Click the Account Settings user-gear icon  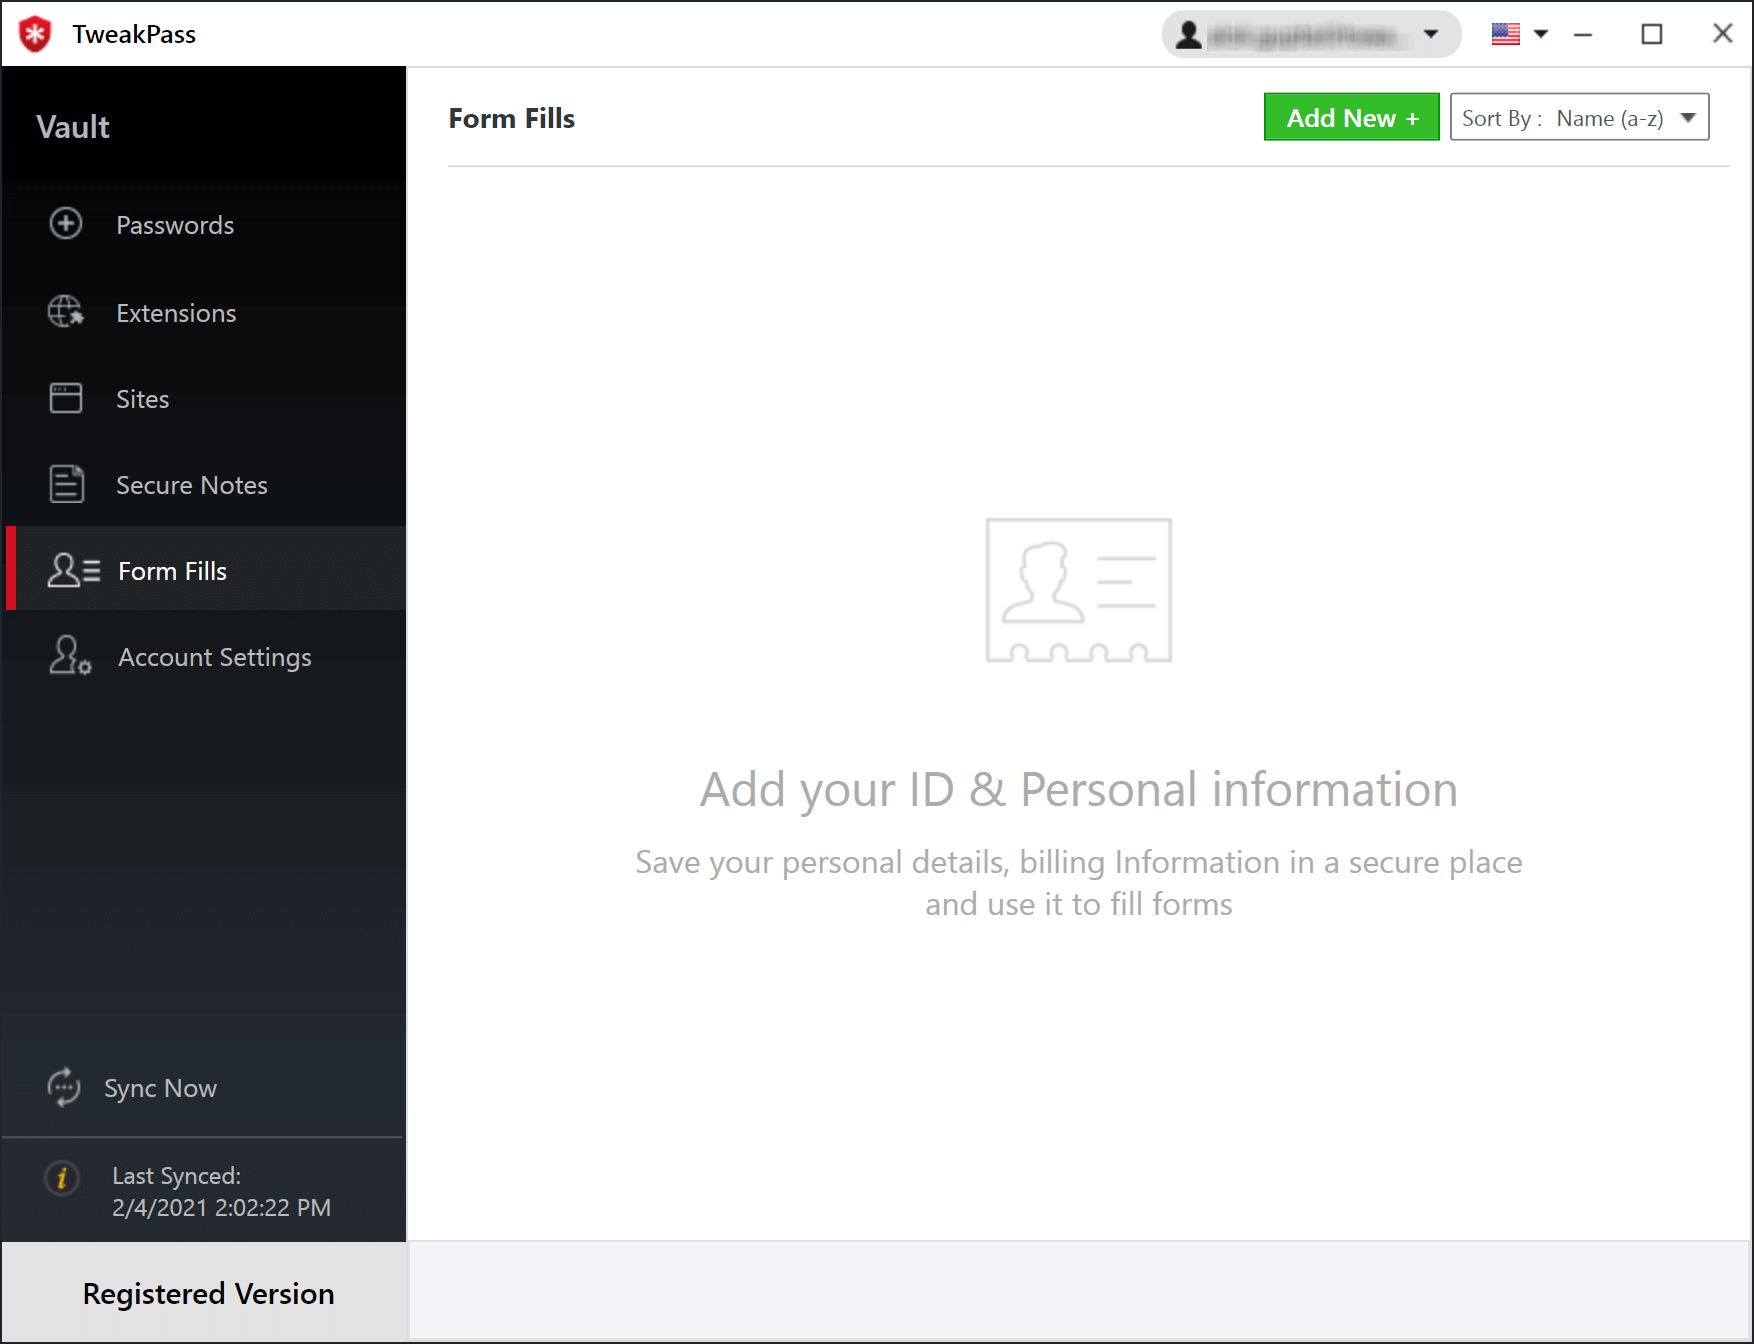(x=70, y=656)
